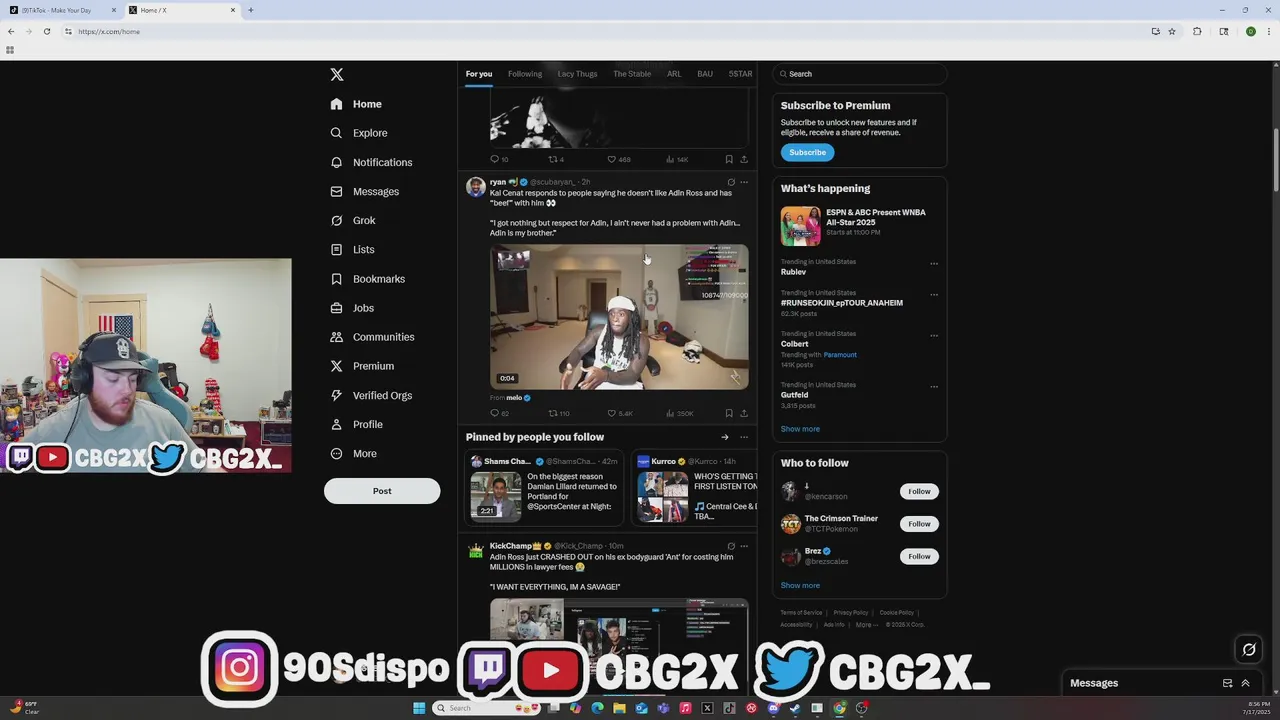
Task: Click the Post button
Action: [x=382, y=491]
